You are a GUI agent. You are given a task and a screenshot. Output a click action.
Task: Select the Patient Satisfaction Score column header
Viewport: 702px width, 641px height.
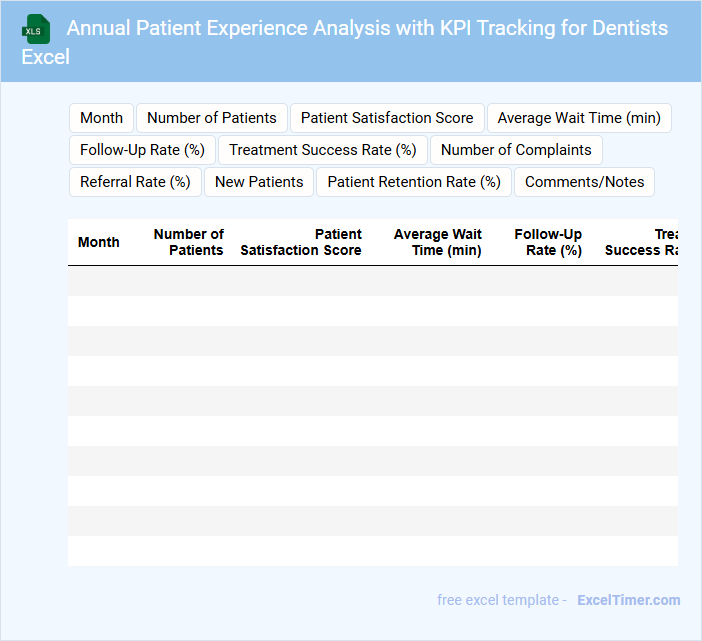pyautogui.click(x=301, y=242)
